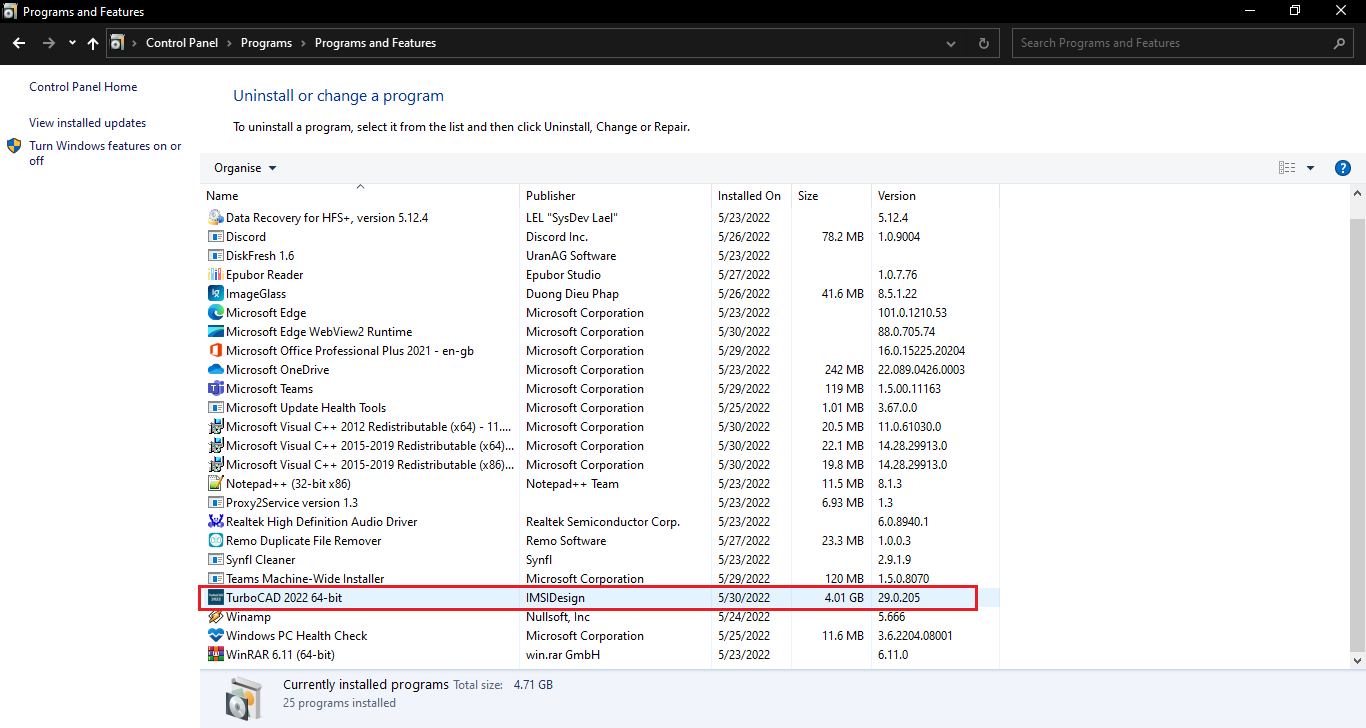Sort the list by Version column
The height and width of the screenshot is (728, 1366).
(935, 196)
